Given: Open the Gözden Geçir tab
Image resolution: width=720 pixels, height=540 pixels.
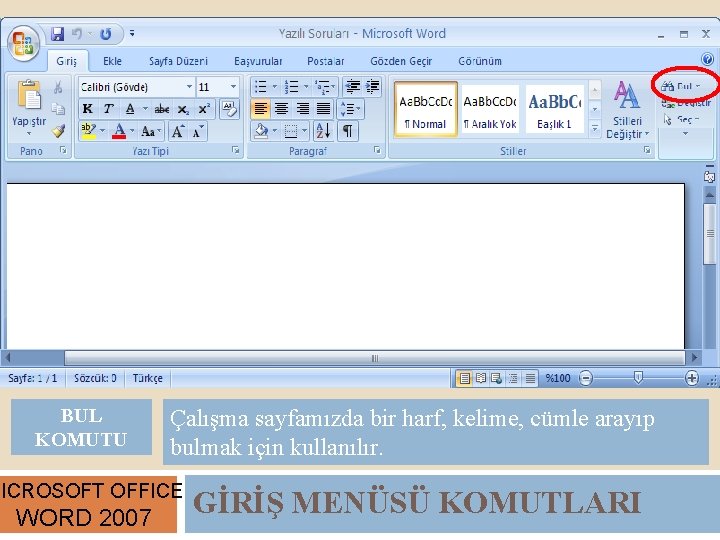Looking at the screenshot, I should [401, 61].
